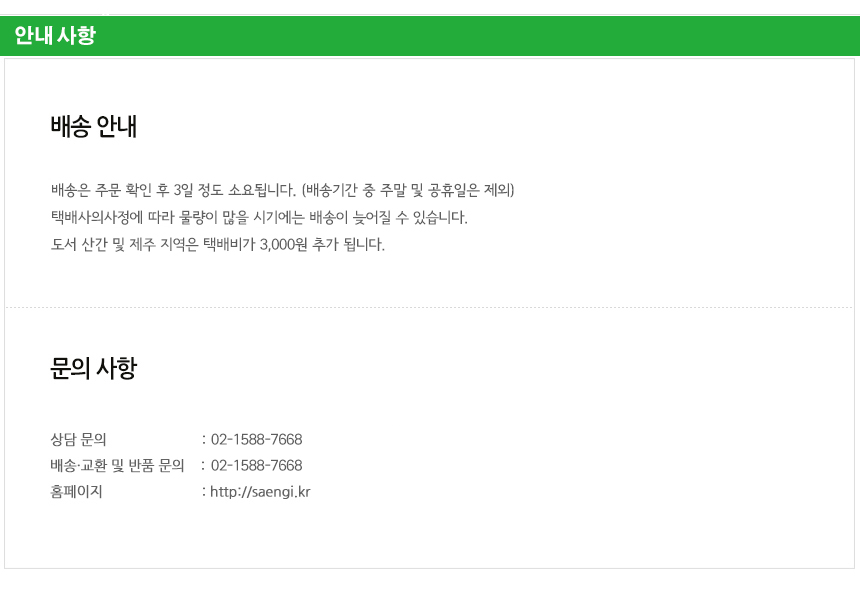This screenshot has width=860, height=592.
Task: Click the text about 택배사의사정 delays
Action: click(259, 217)
